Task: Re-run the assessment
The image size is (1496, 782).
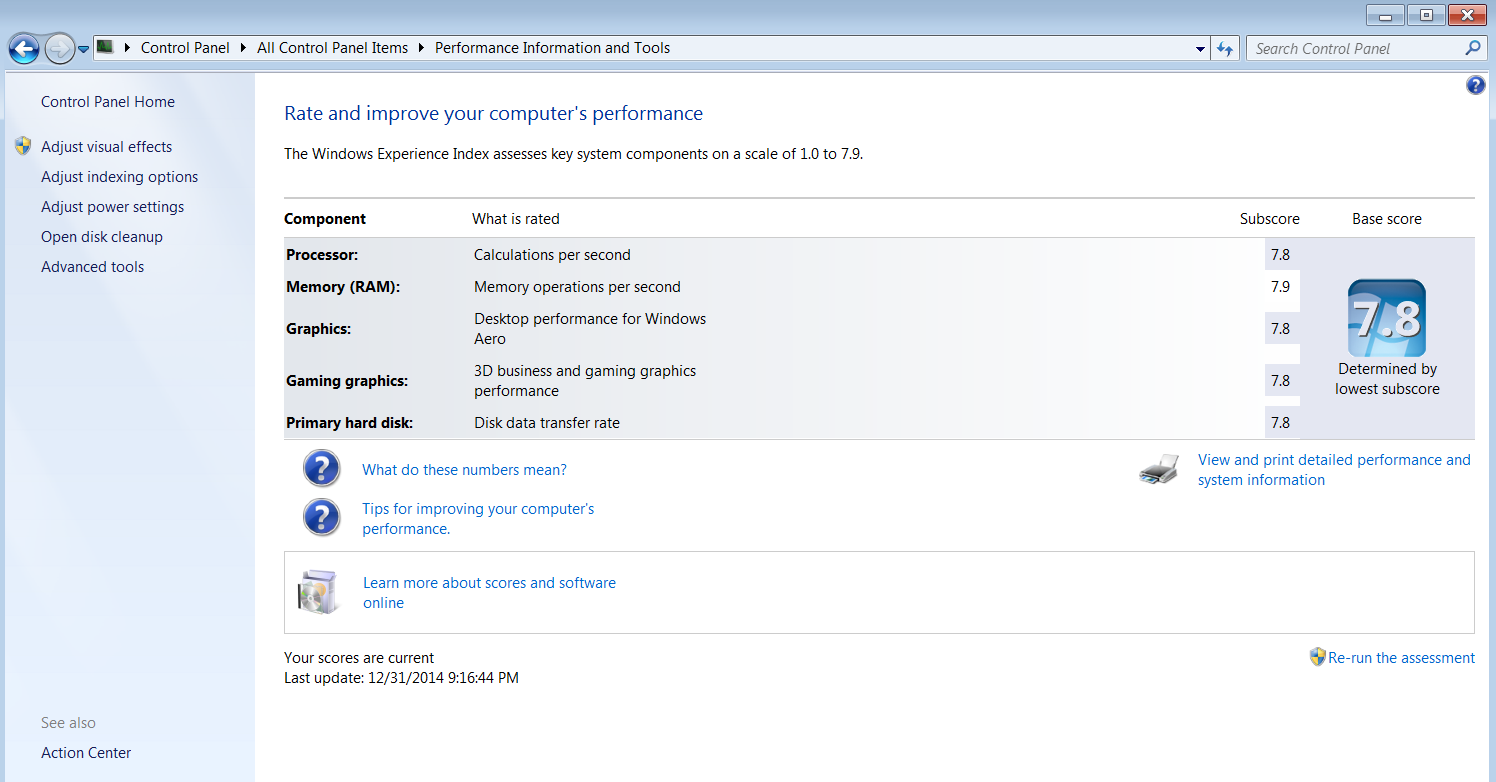Action: [1401, 658]
